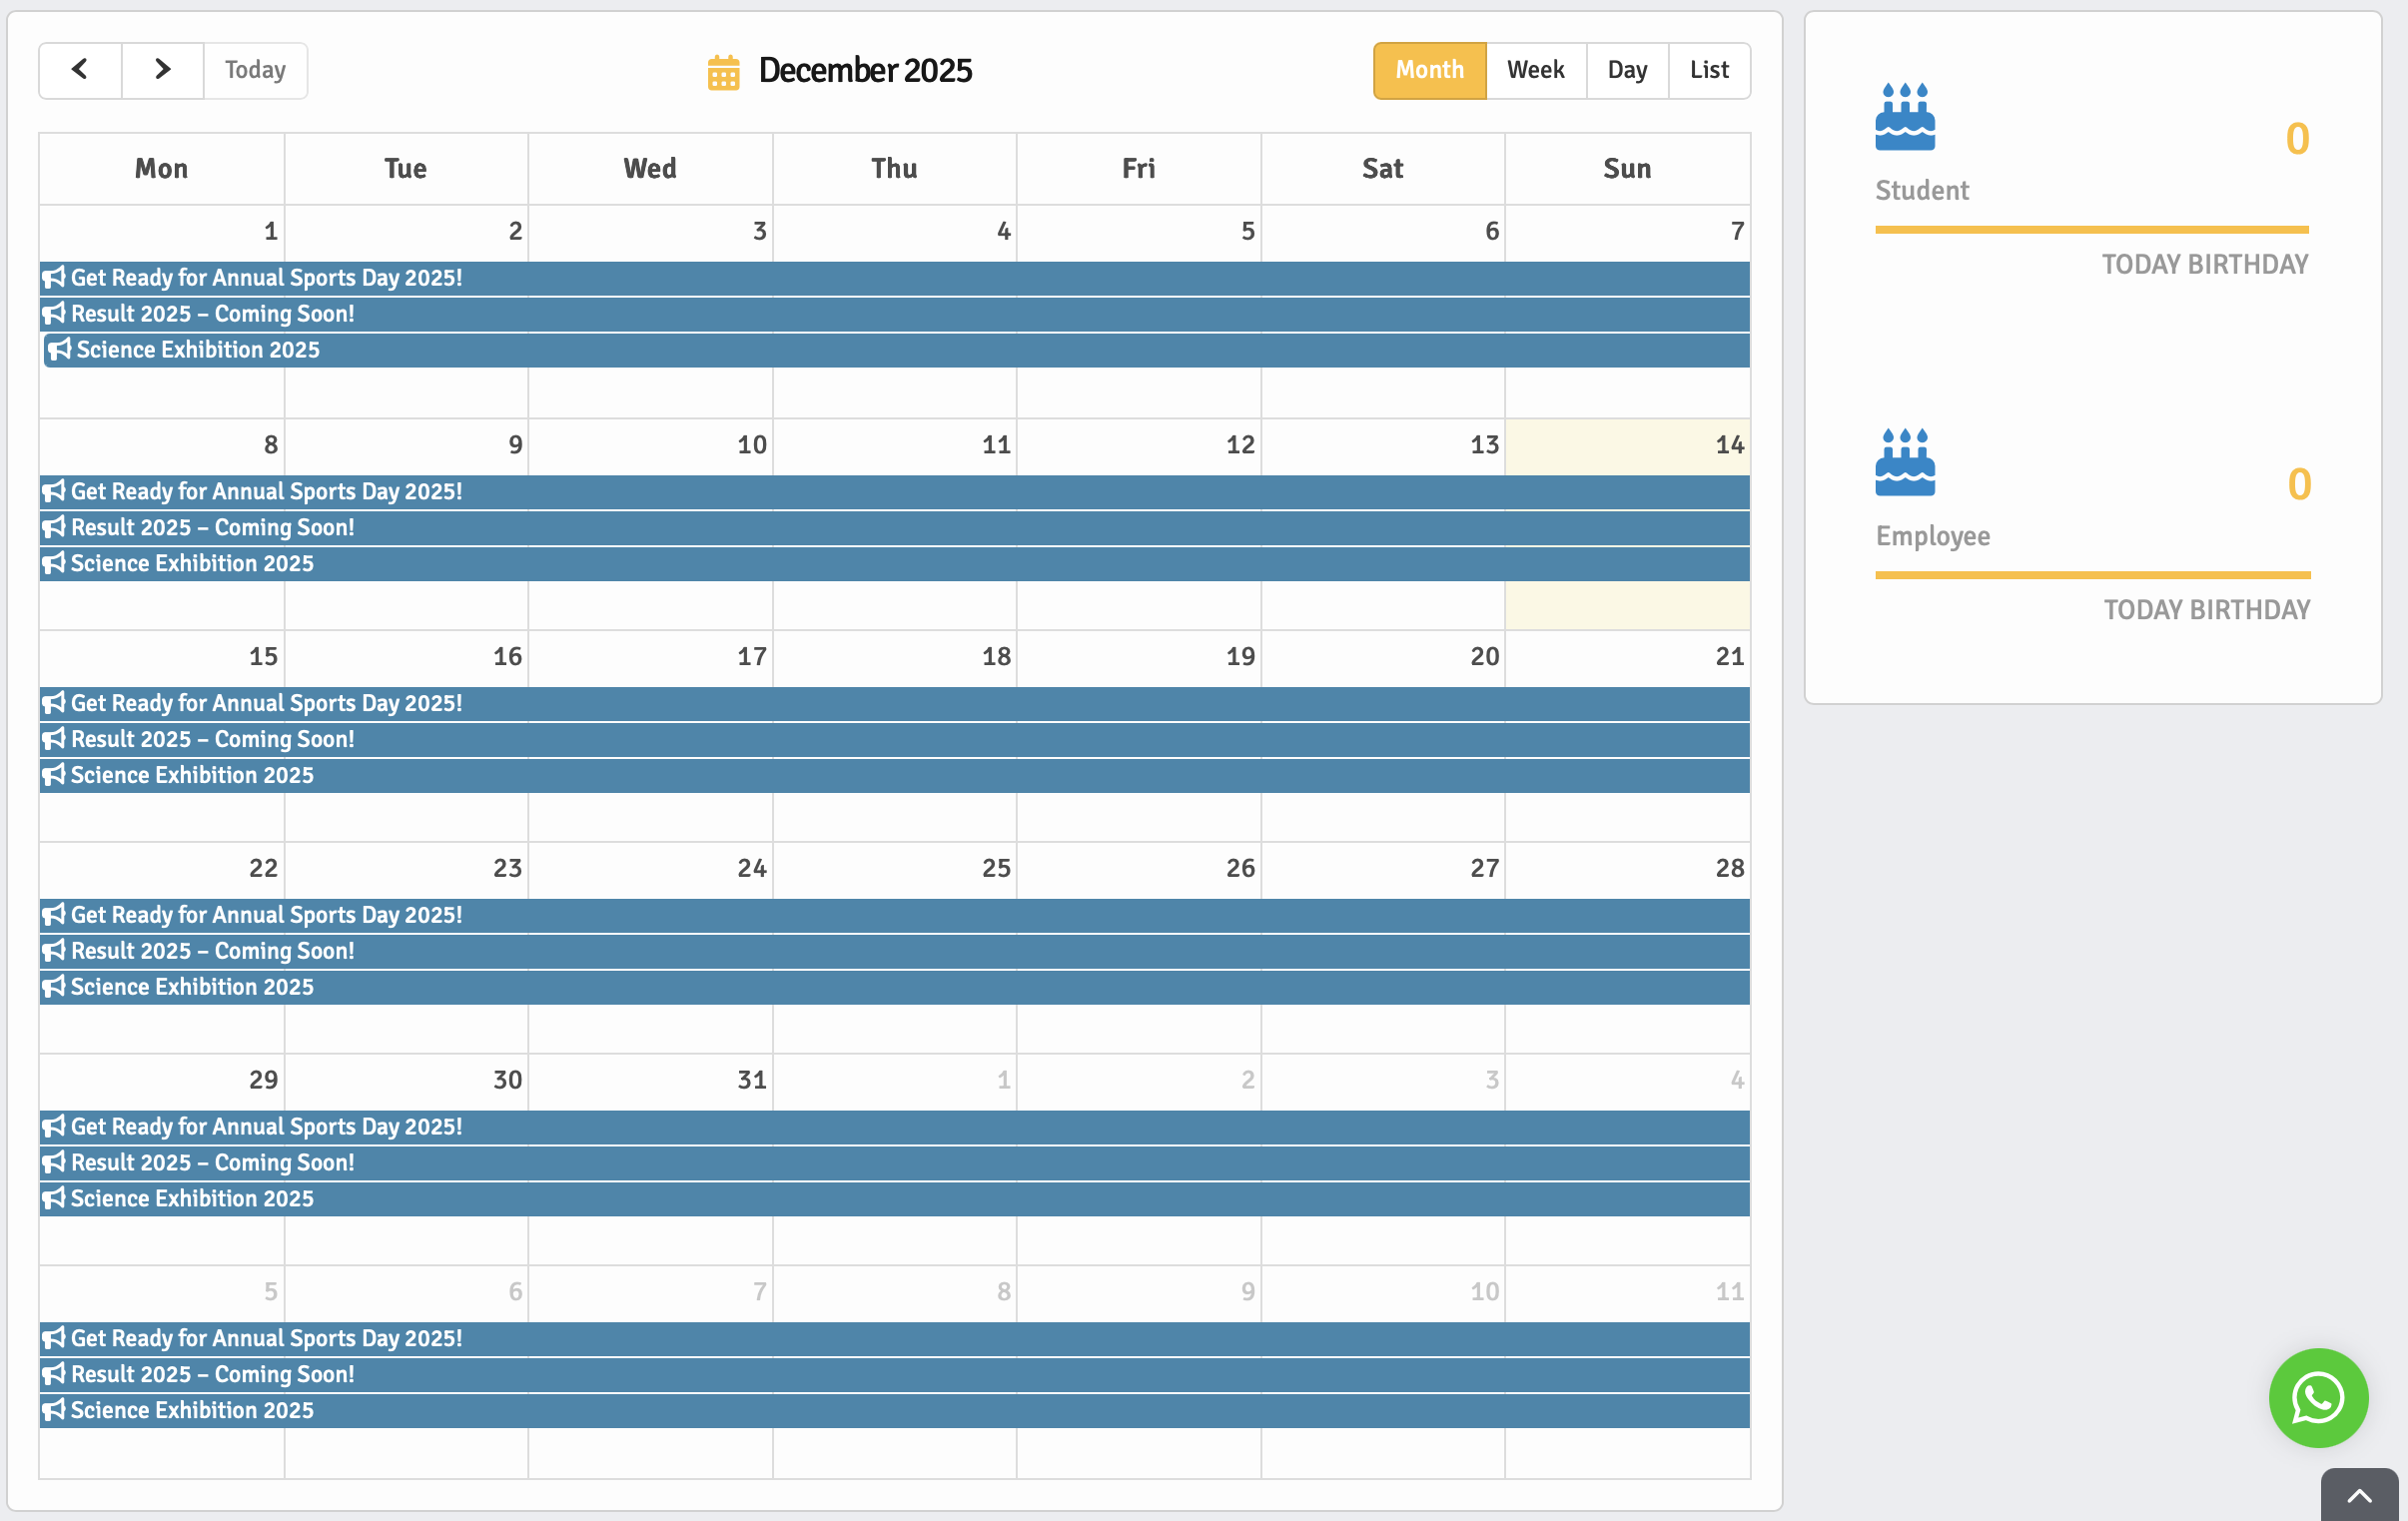
Task: Open the WhatsApp chat bubble
Action: [x=2317, y=1396]
